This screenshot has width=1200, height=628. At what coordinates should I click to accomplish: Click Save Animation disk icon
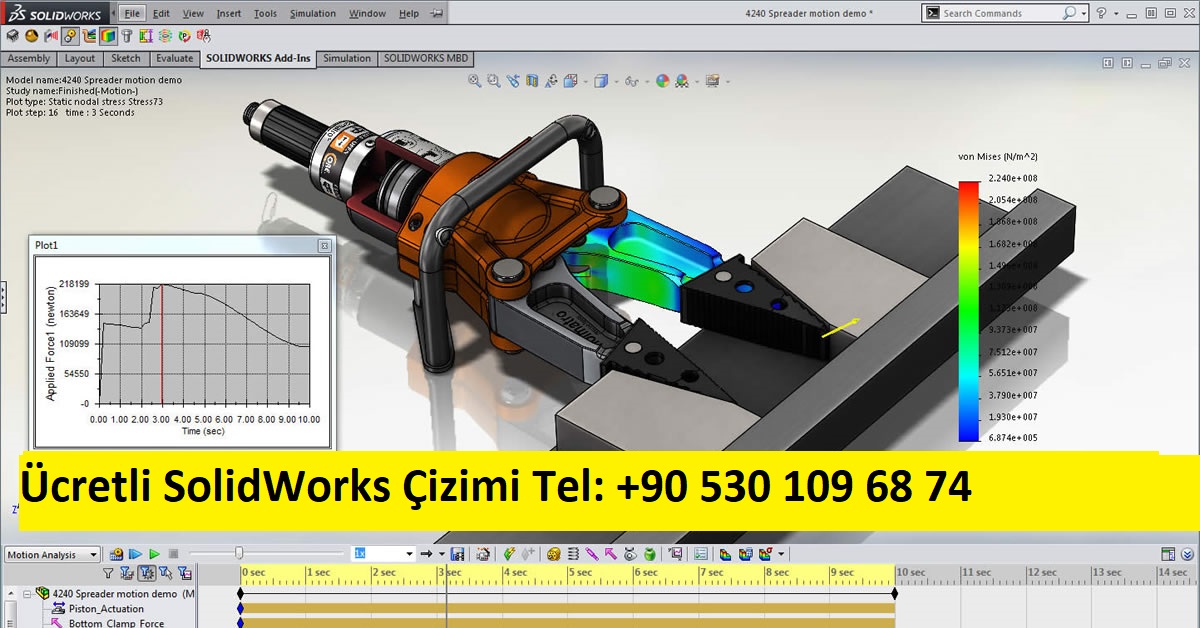pos(458,553)
